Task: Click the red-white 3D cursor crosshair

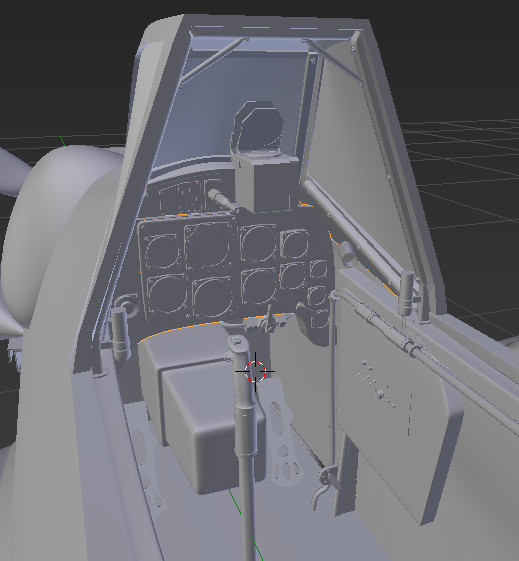Action: 255,371
